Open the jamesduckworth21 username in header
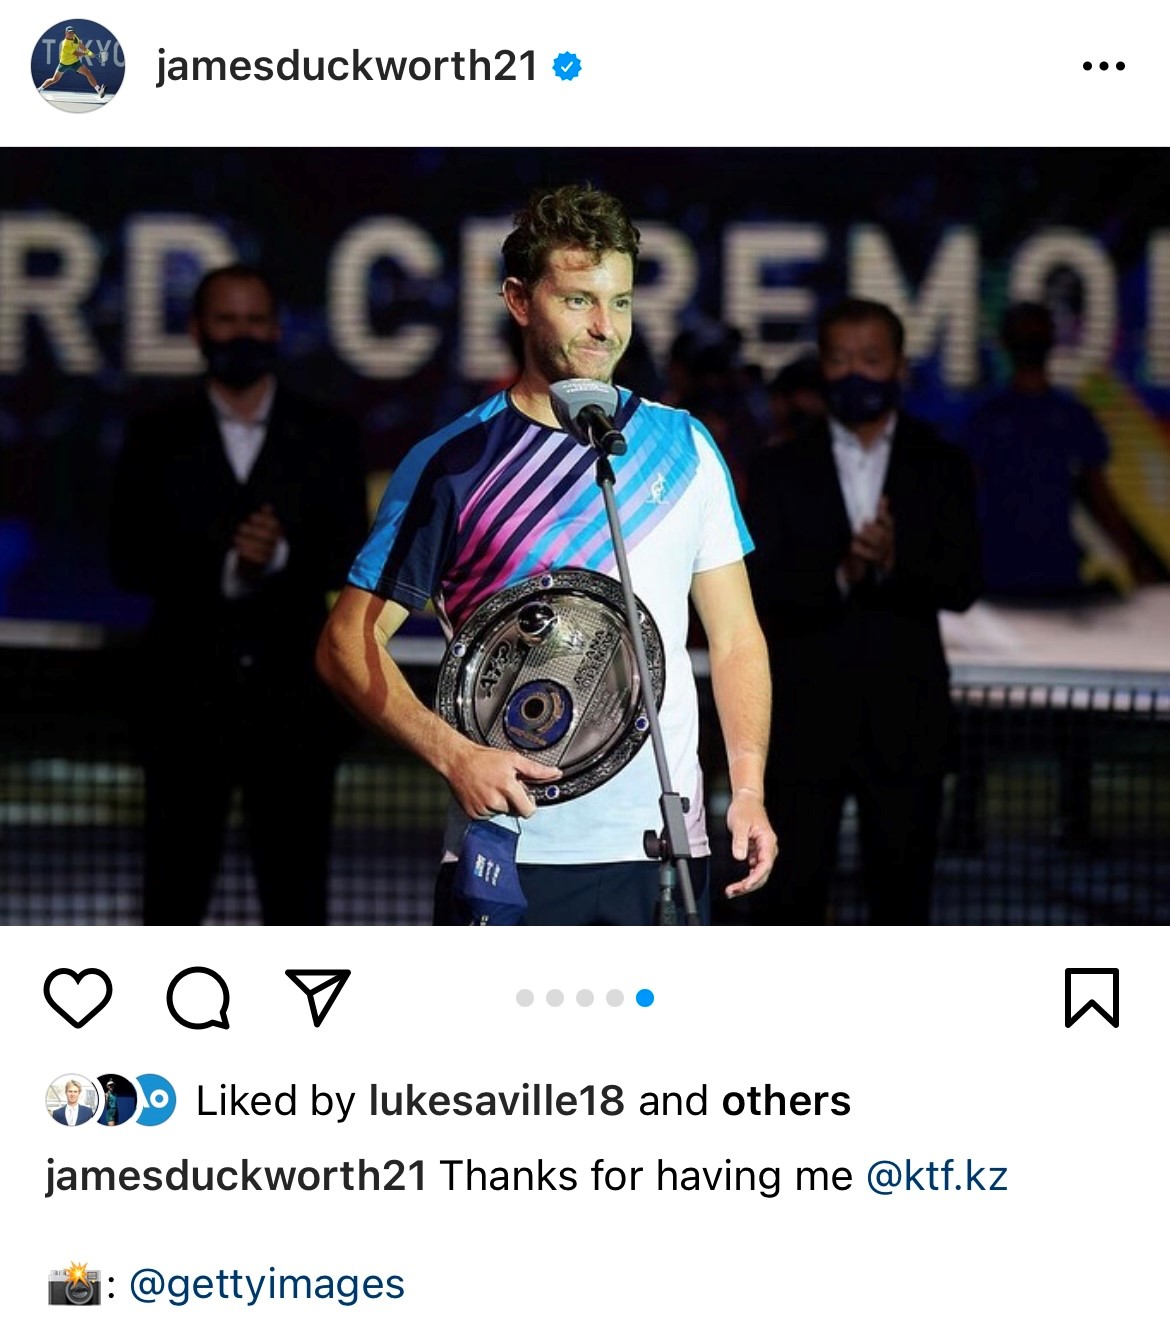This screenshot has height=1321, width=1170. tap(347, 66)
